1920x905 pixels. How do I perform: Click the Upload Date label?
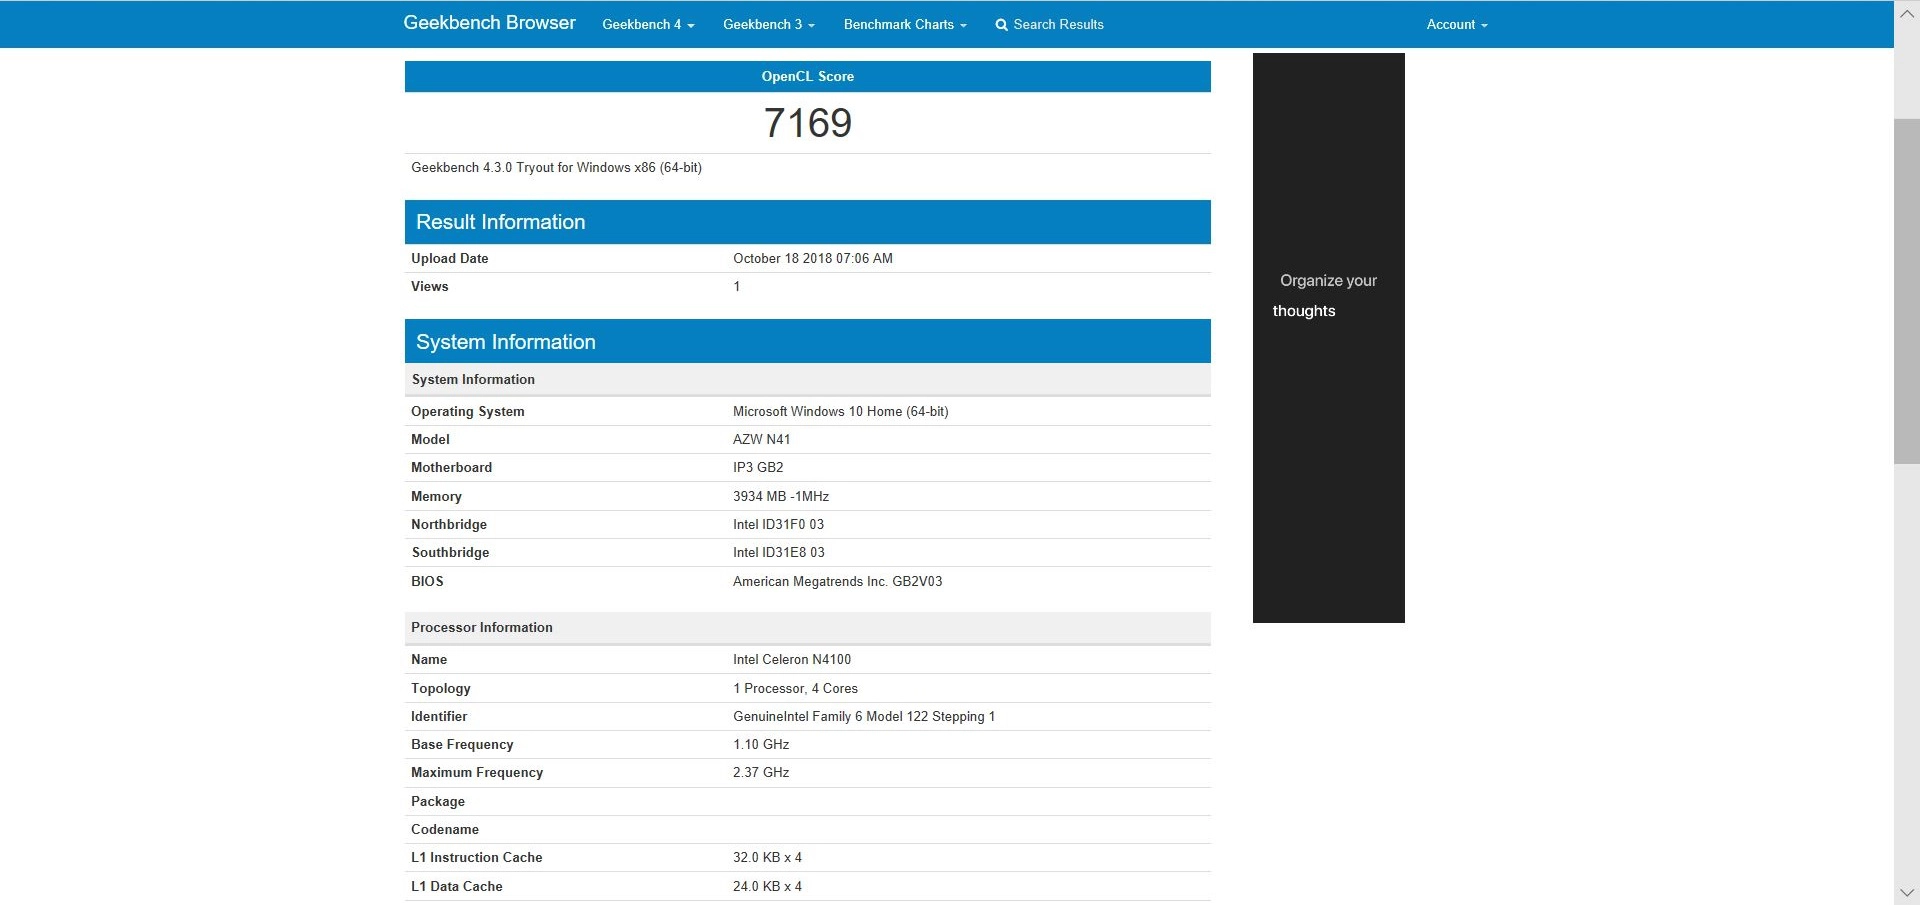click(x=450, y=258)
